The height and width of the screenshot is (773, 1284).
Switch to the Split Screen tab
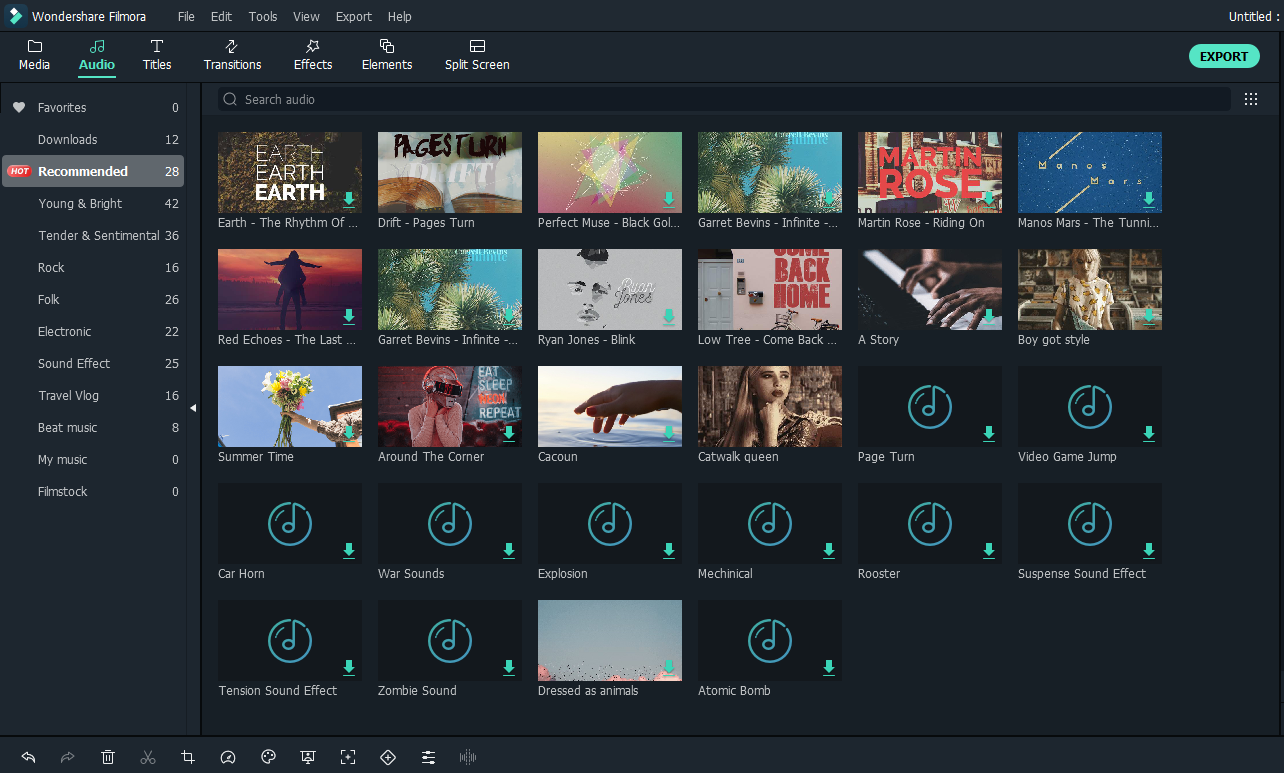pos(477,56)
